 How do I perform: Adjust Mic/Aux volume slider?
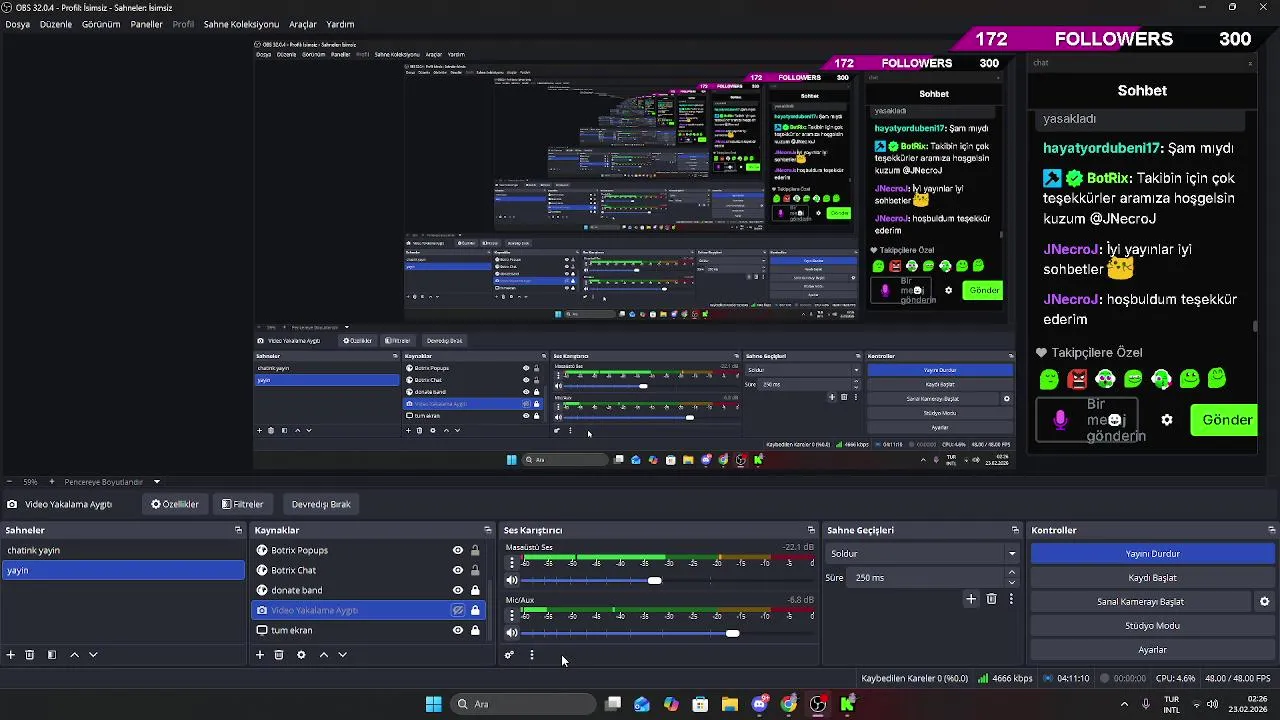(733, 633)
